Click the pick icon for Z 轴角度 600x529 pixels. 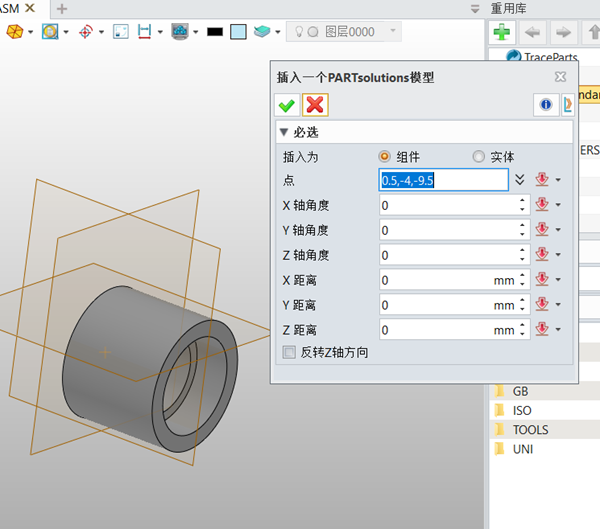pyautogui.click(x=542, y=254)
